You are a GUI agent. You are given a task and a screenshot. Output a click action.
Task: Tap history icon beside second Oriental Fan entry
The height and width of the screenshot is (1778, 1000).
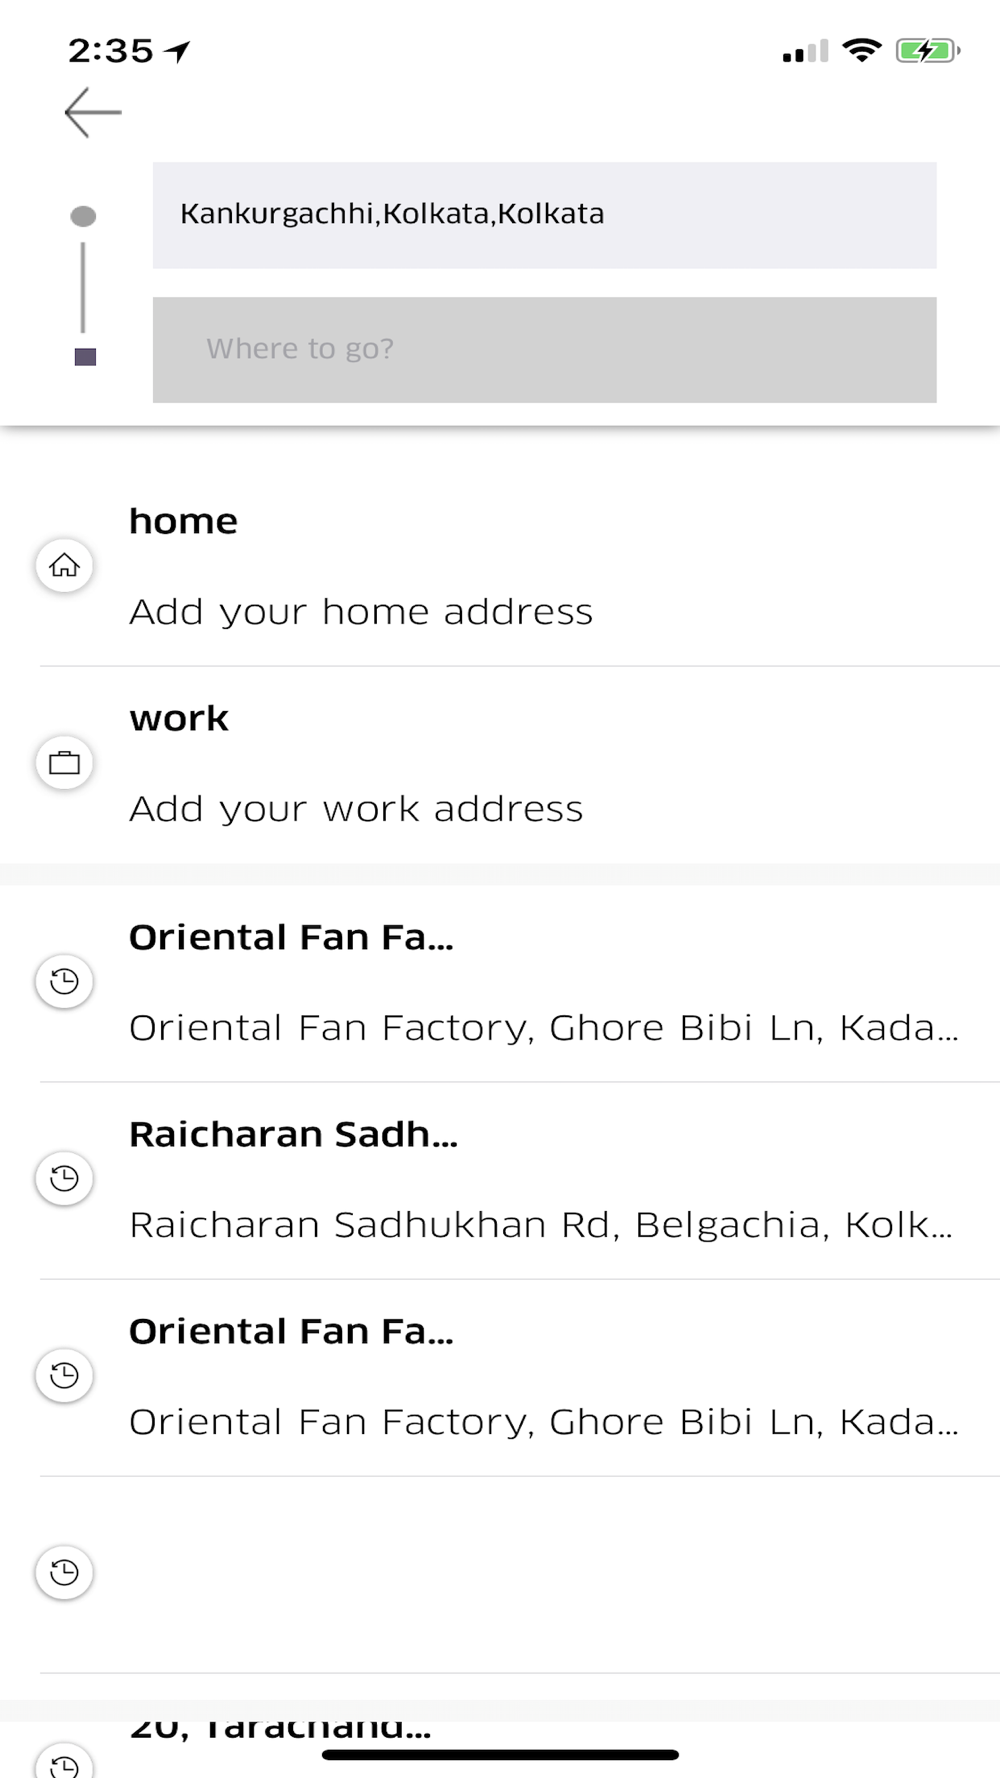coord(65,1375)
